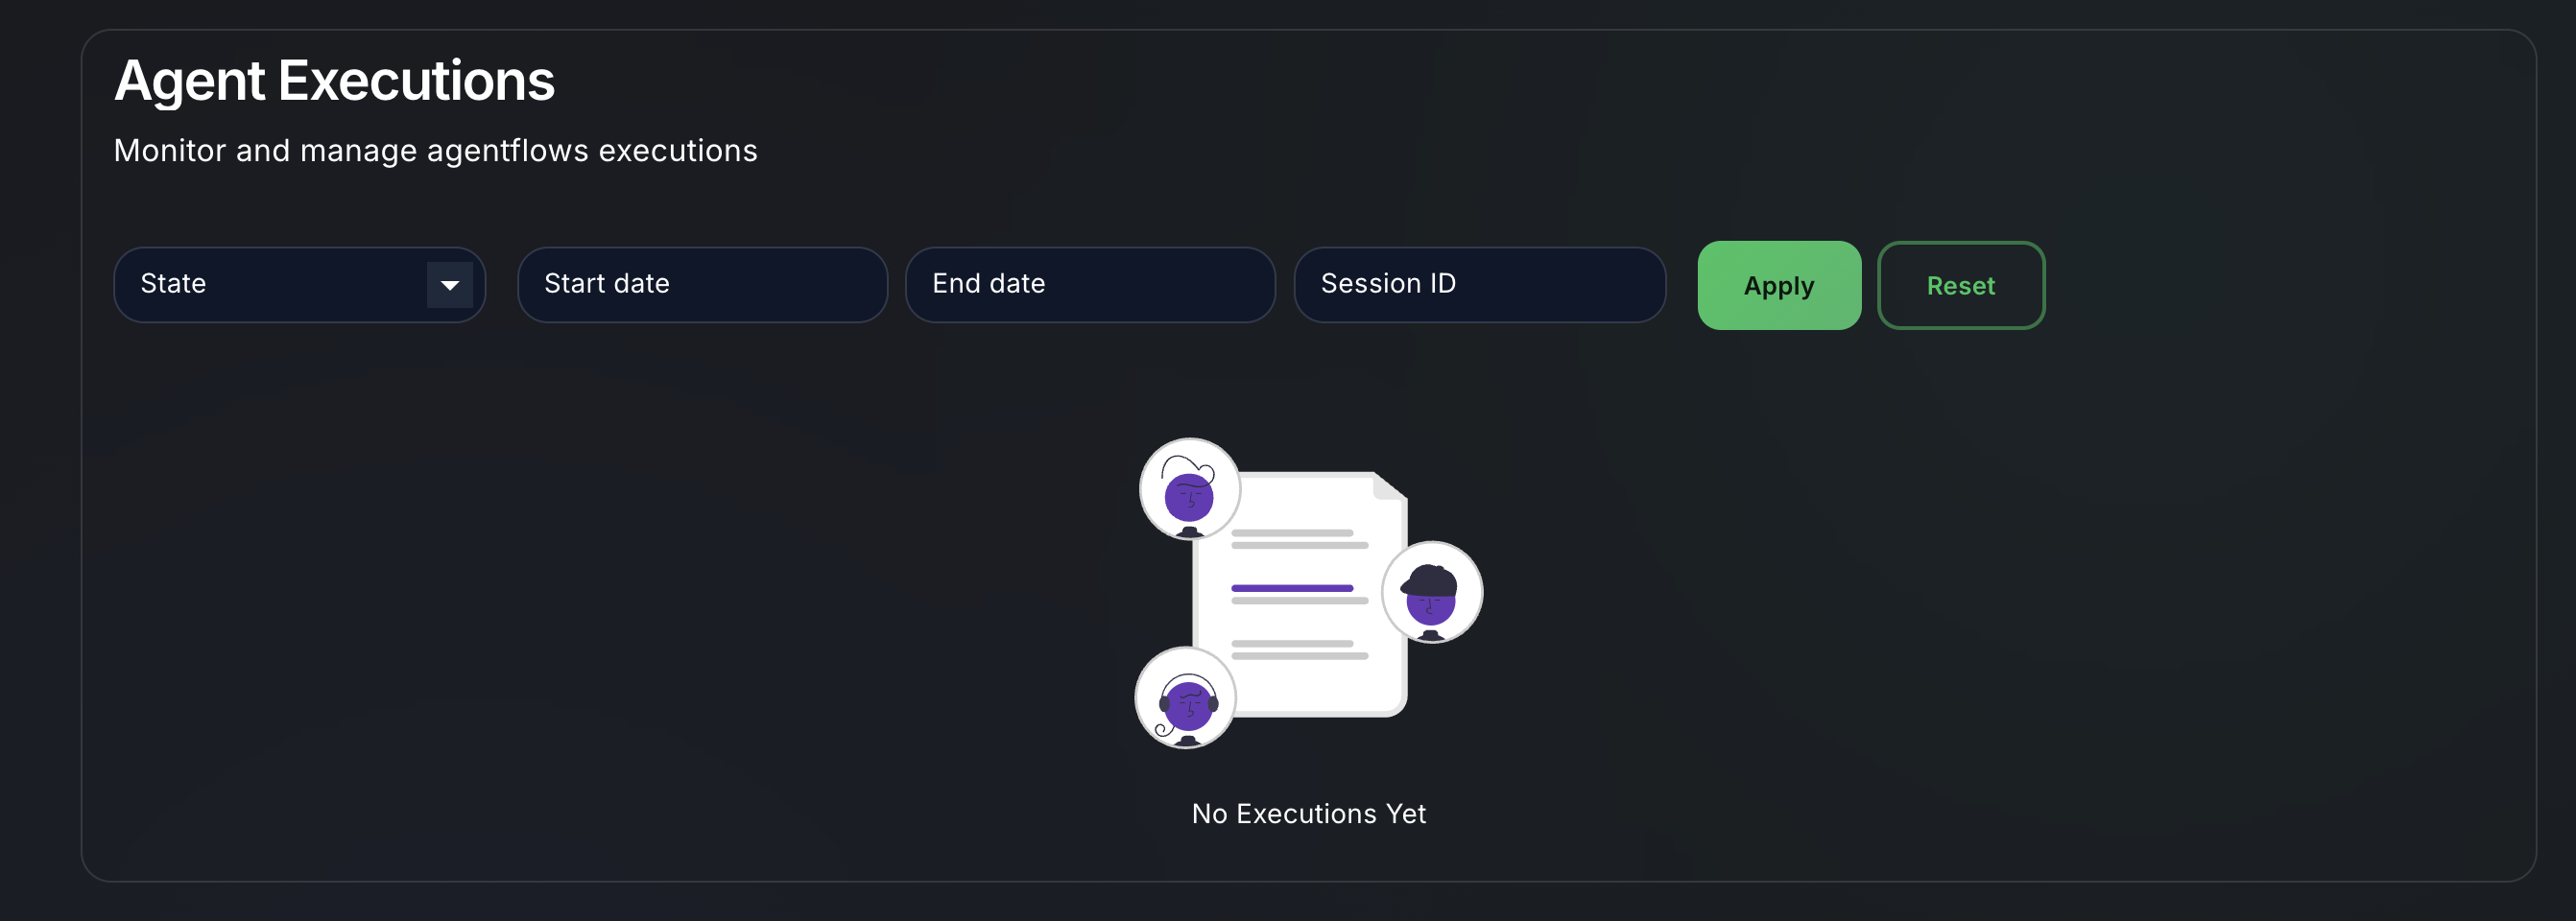The image size is (2576, 921).
Task: Click the right-side agent avatar icon
Action: [x=1431, y=592]
